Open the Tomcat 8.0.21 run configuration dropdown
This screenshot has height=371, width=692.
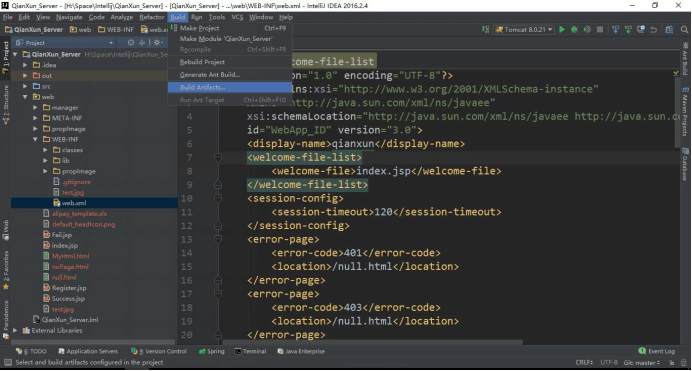point(524,30)
